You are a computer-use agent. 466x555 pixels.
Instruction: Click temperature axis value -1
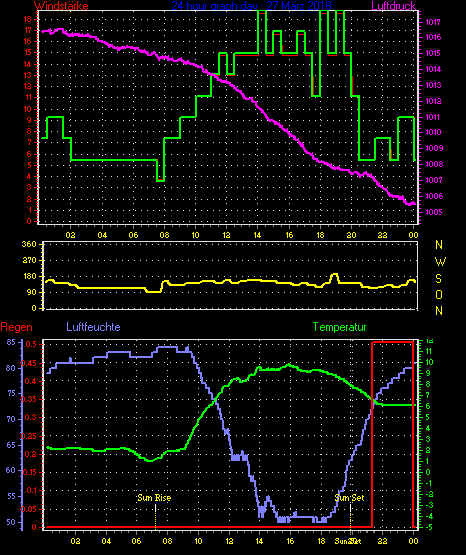[x=428, y=483]
